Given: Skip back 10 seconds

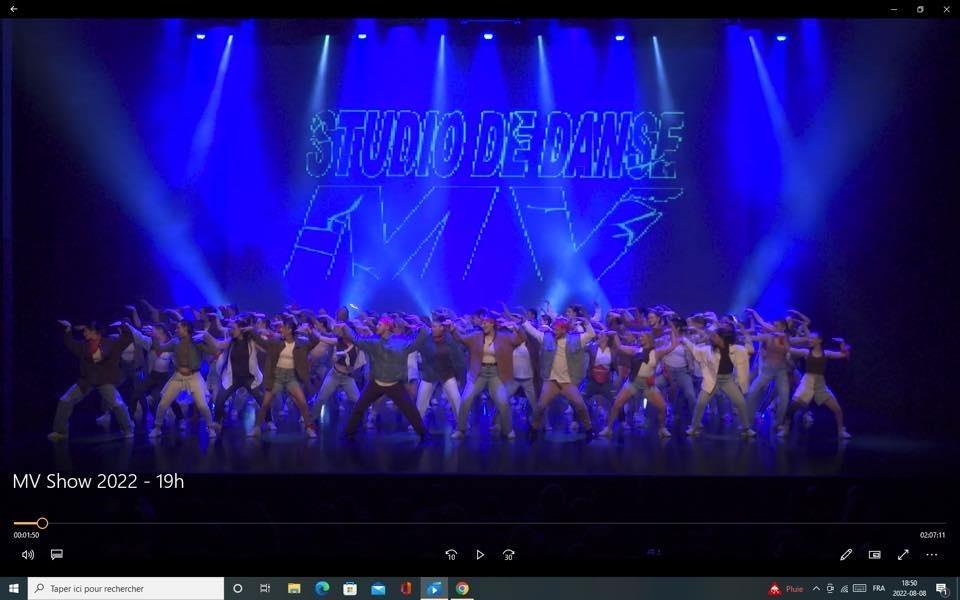Looking at the screenshot, I should click(x=451, y=555).
